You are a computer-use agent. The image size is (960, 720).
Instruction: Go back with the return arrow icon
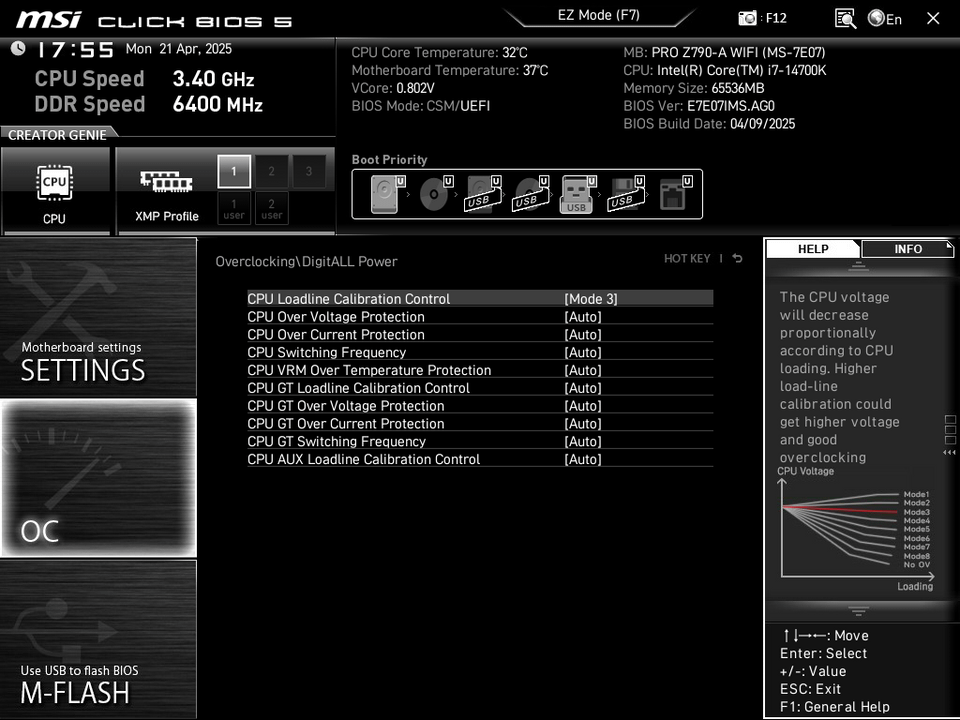(x=738, y=258)
